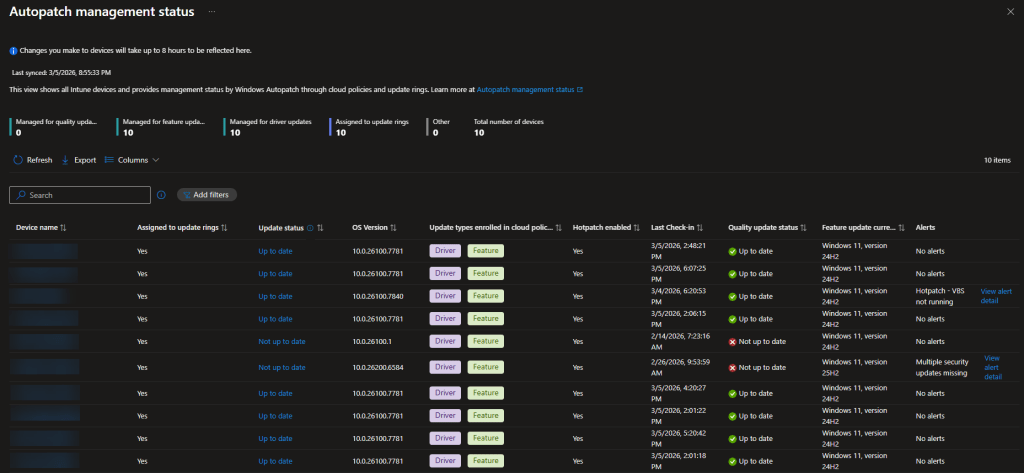Sort by the OS Version column

[393, 228]
